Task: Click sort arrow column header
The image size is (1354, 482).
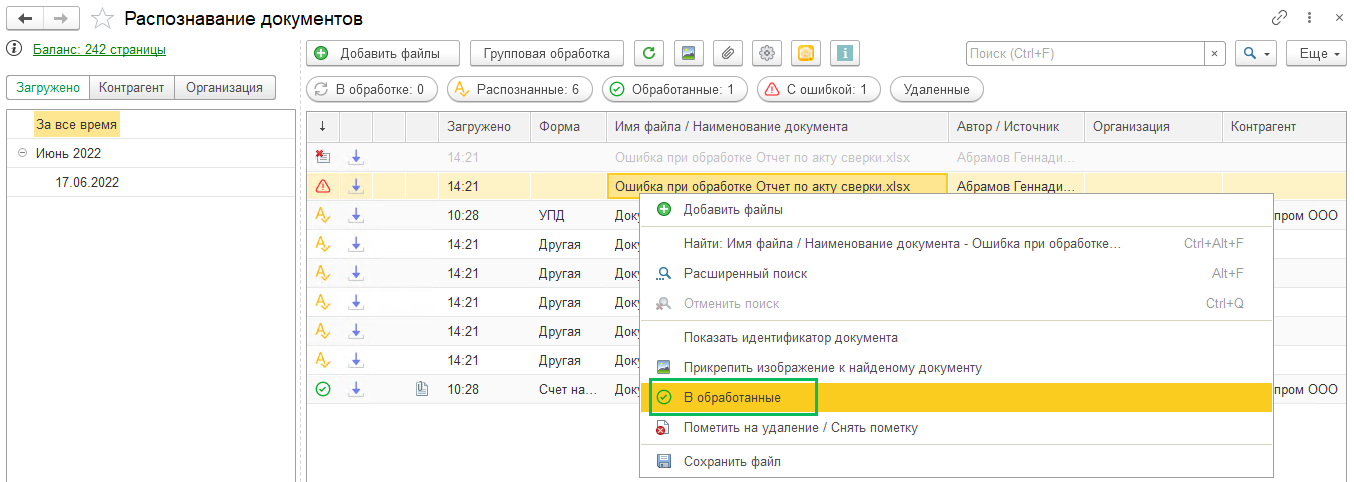Action: tap(322, 126)
